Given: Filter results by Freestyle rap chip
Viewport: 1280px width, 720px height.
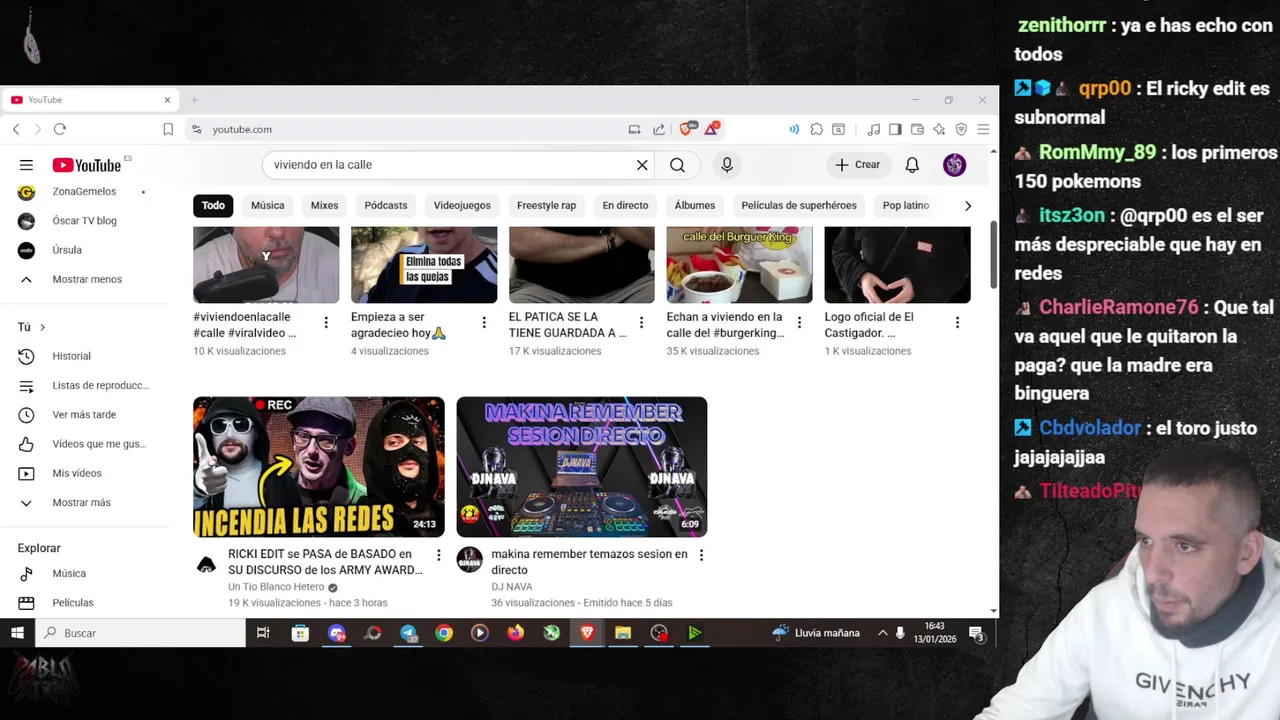Looking at the screenshot, I should click(546, 206).
